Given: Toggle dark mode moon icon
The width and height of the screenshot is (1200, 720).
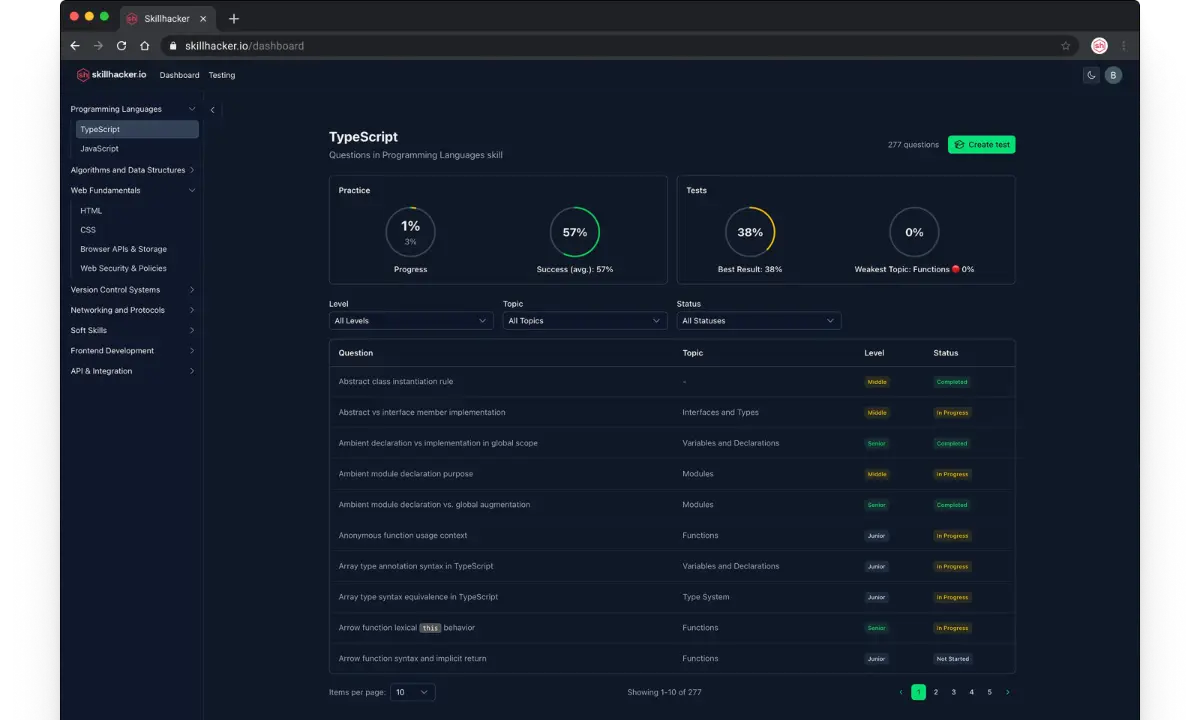Looking at the screenshot, I should pos(1091,75).
